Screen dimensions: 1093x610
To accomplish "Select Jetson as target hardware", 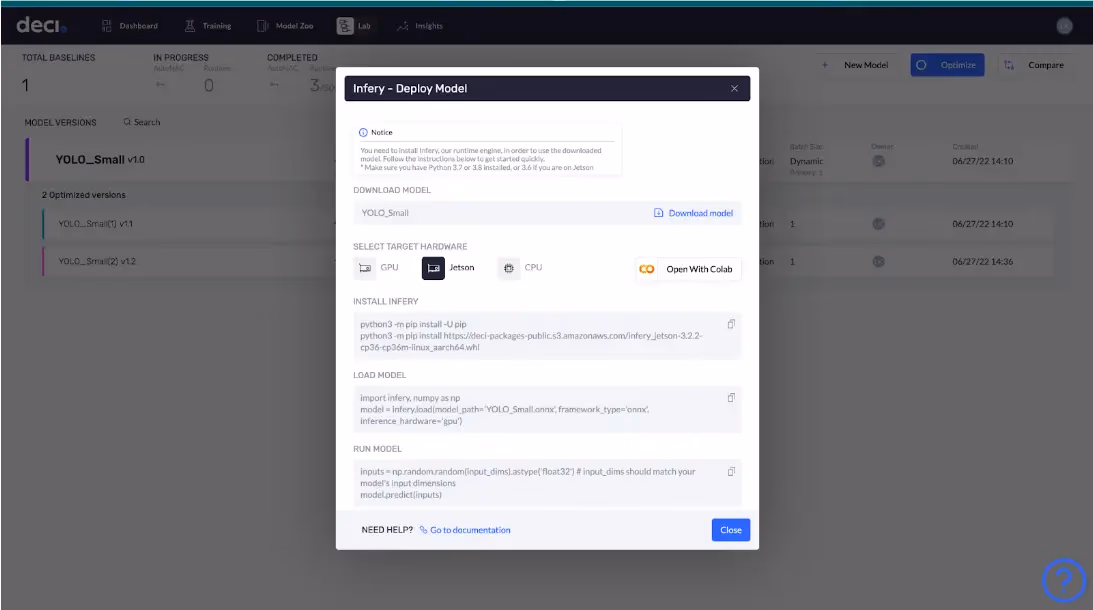I will point(449,268).
